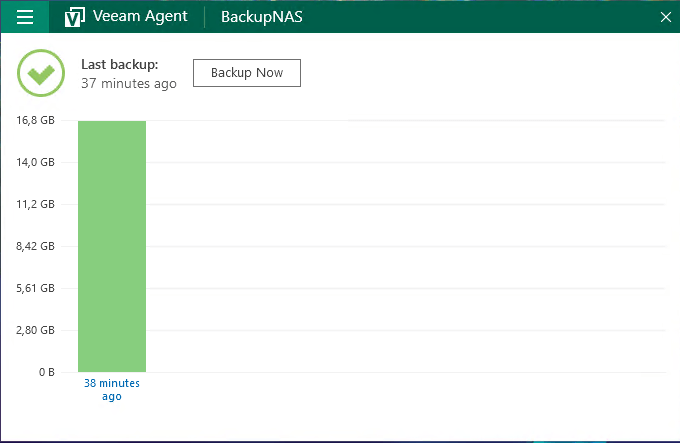Click the 11,2 GB axis label
Screen dimensions: 680x443
tap(35, 204)
